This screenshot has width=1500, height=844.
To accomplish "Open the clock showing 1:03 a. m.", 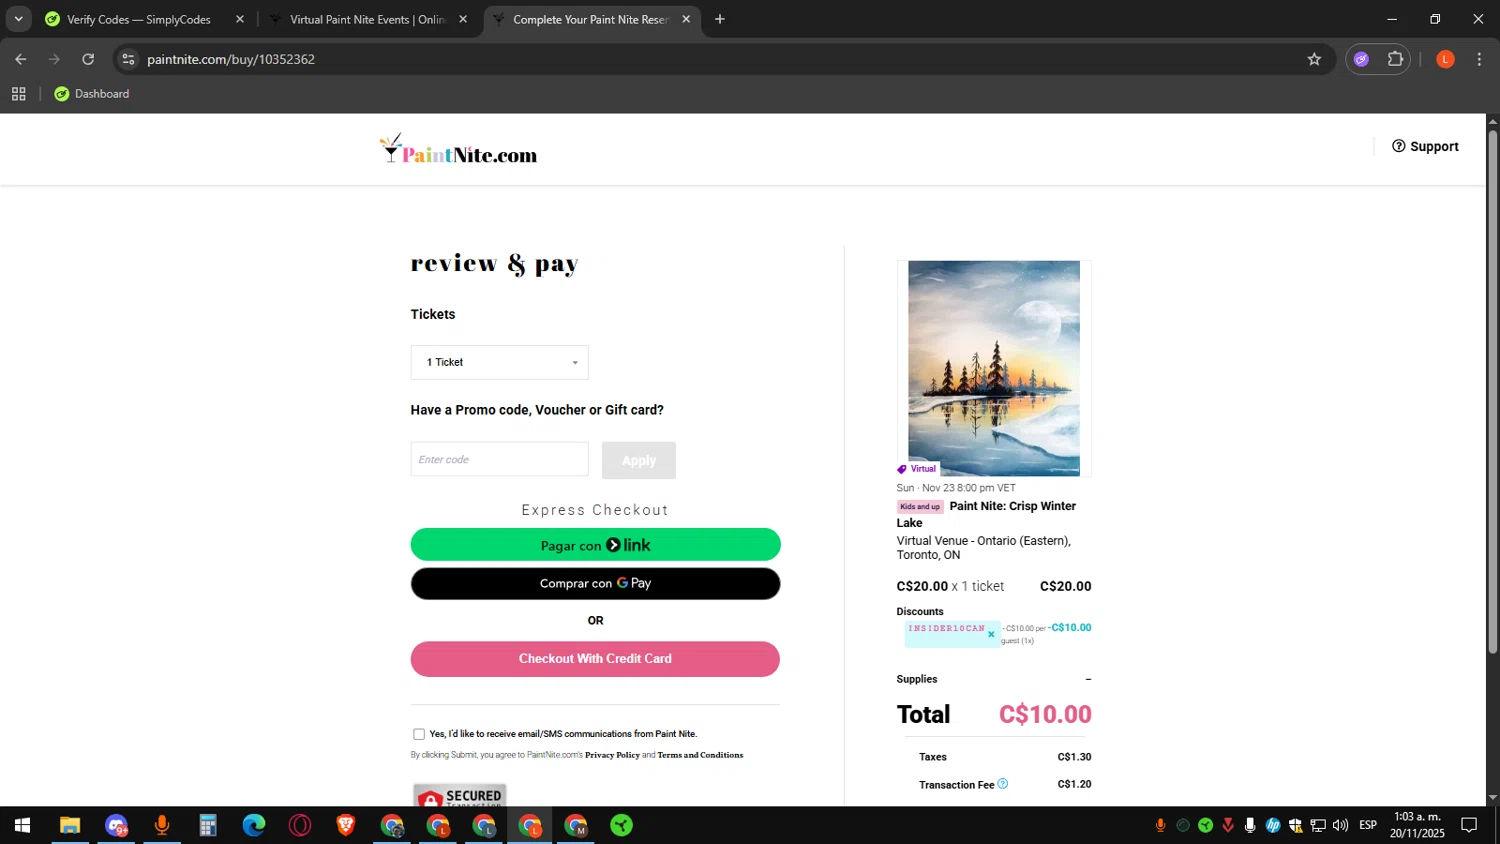I will point(1417,825).
